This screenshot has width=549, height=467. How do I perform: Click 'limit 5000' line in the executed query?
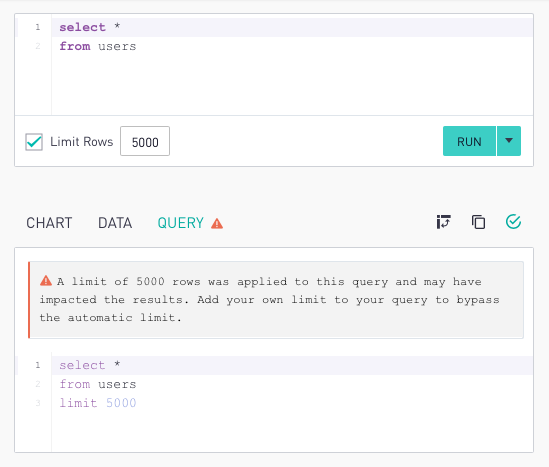tap(98, 403)
